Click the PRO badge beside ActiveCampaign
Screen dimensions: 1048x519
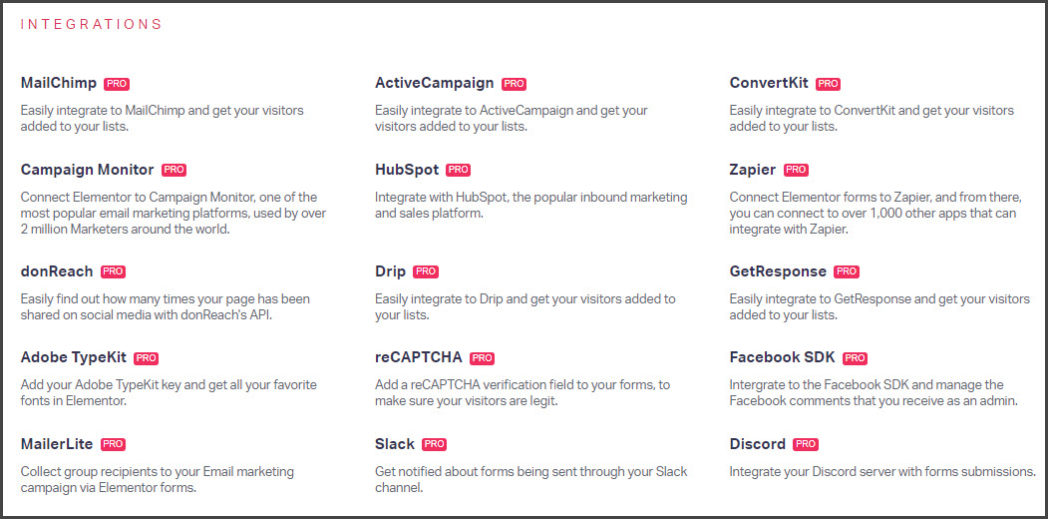point(514,84)
